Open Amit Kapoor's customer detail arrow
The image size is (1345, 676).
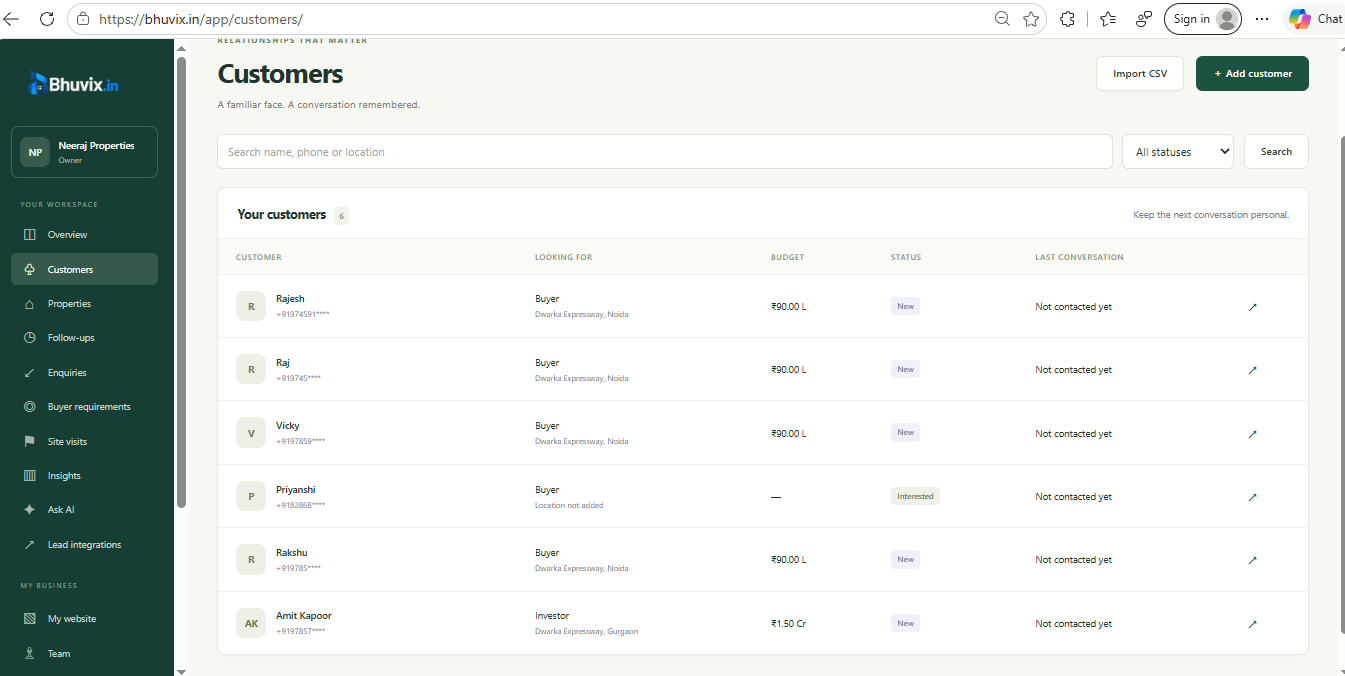pyautogui.click(x=1253, y=624)
